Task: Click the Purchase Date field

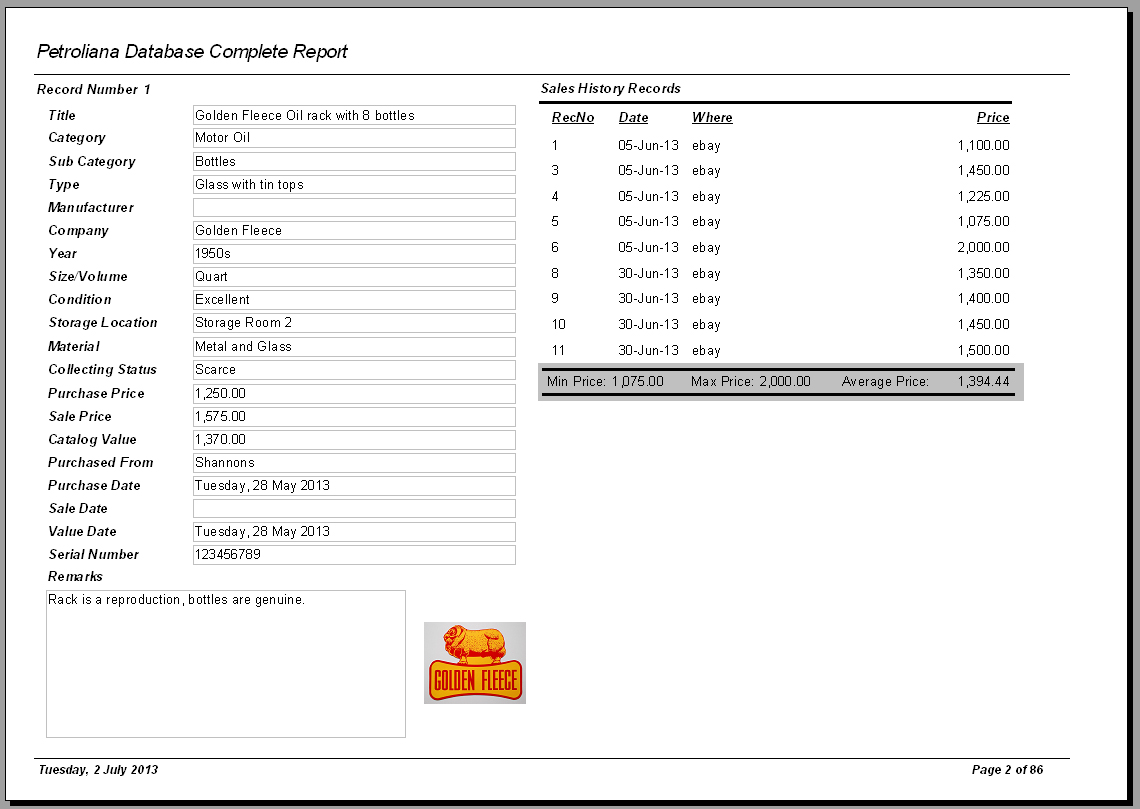Action: pos(354,486)
